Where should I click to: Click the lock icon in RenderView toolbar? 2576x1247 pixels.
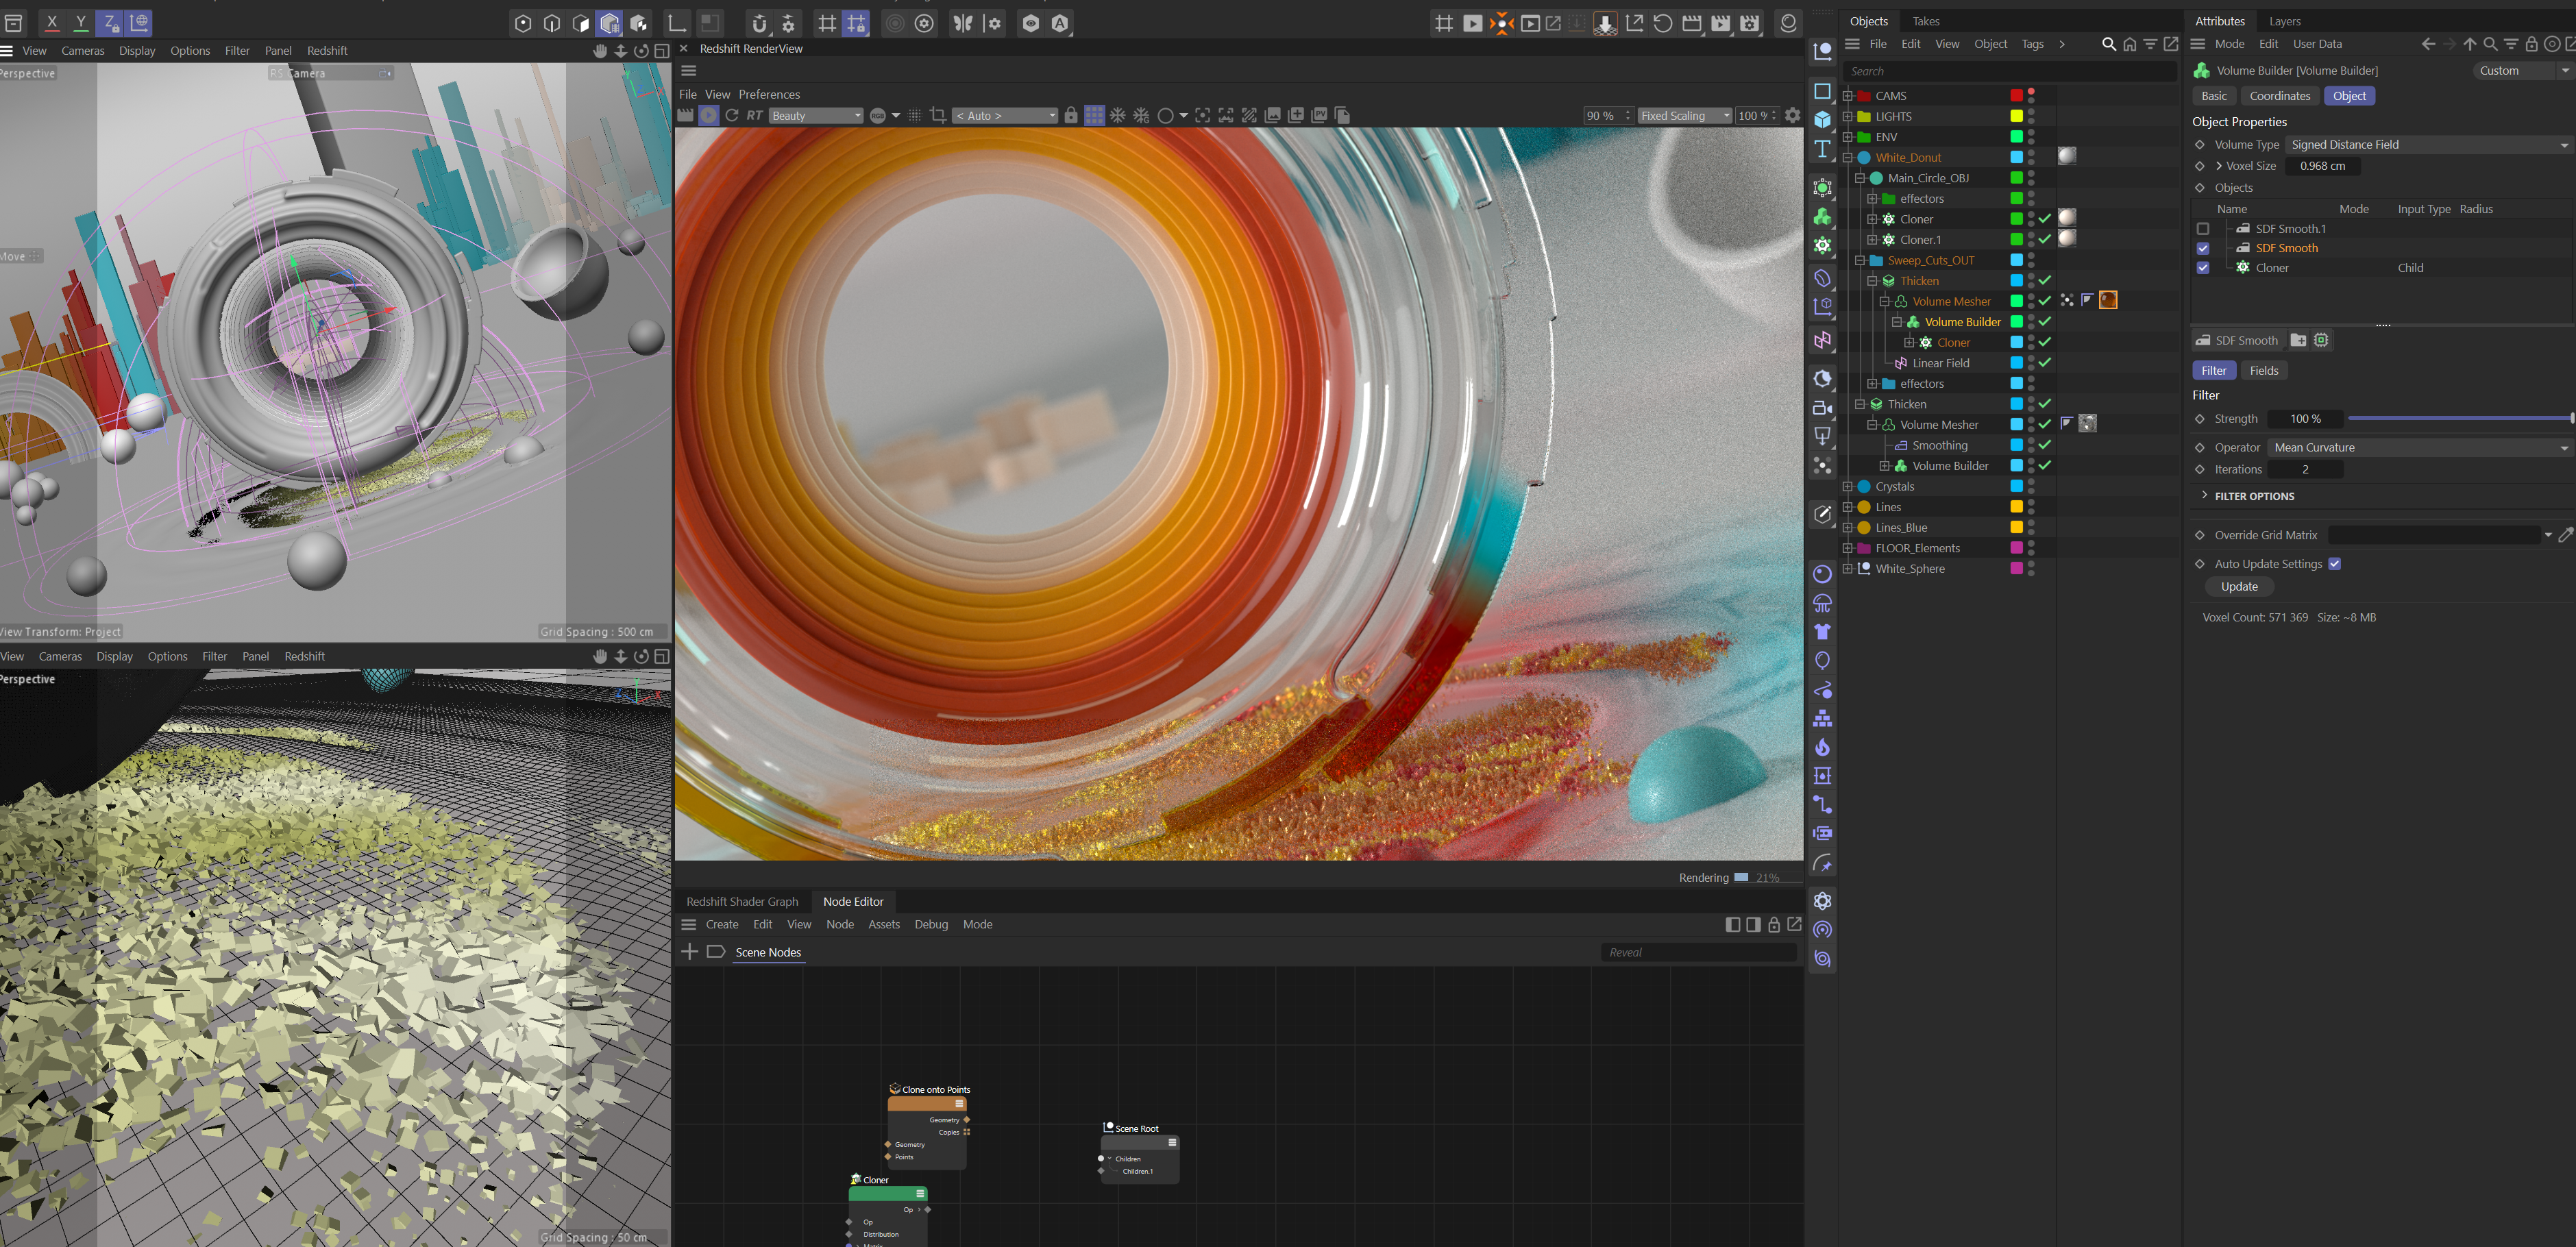click(1071, 116)
